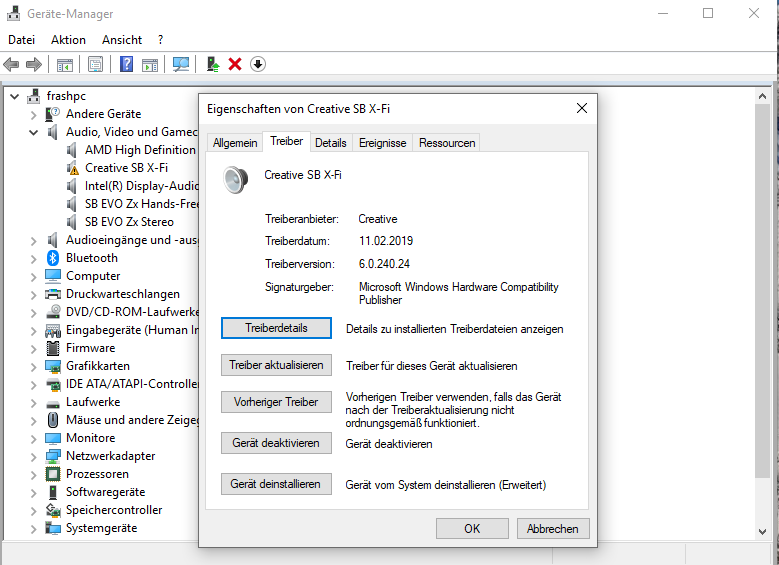Click the Treiberdetails button
This screenshot has height=565, width=779.
[x=276, y=328]
